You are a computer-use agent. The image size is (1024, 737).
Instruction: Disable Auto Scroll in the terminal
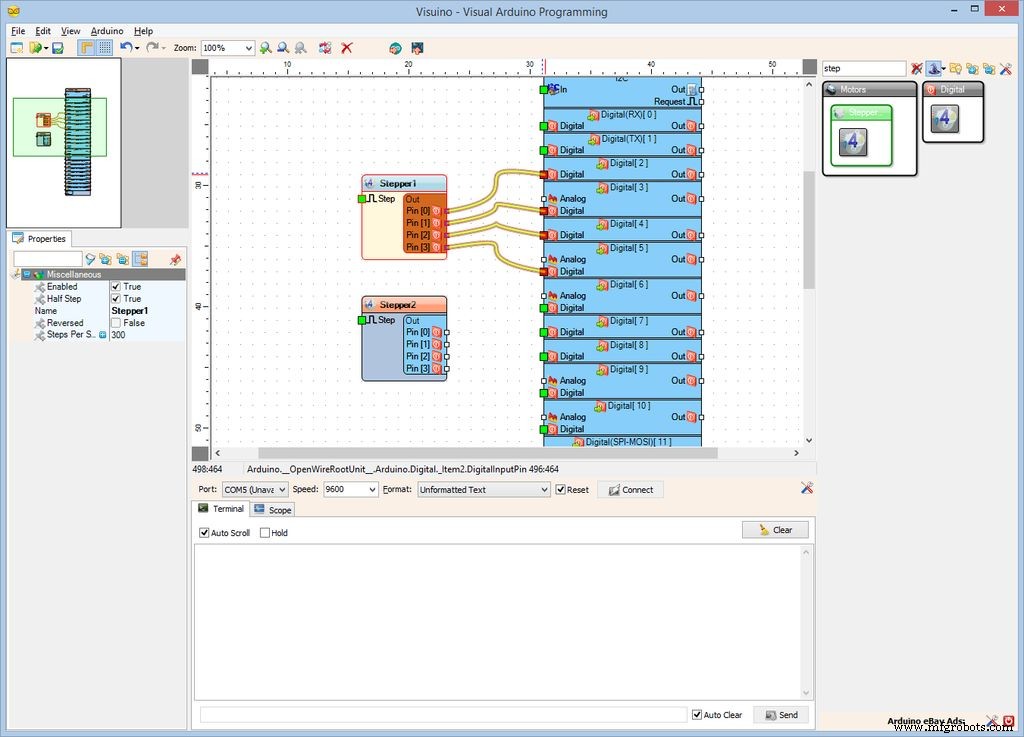(205, 532)
